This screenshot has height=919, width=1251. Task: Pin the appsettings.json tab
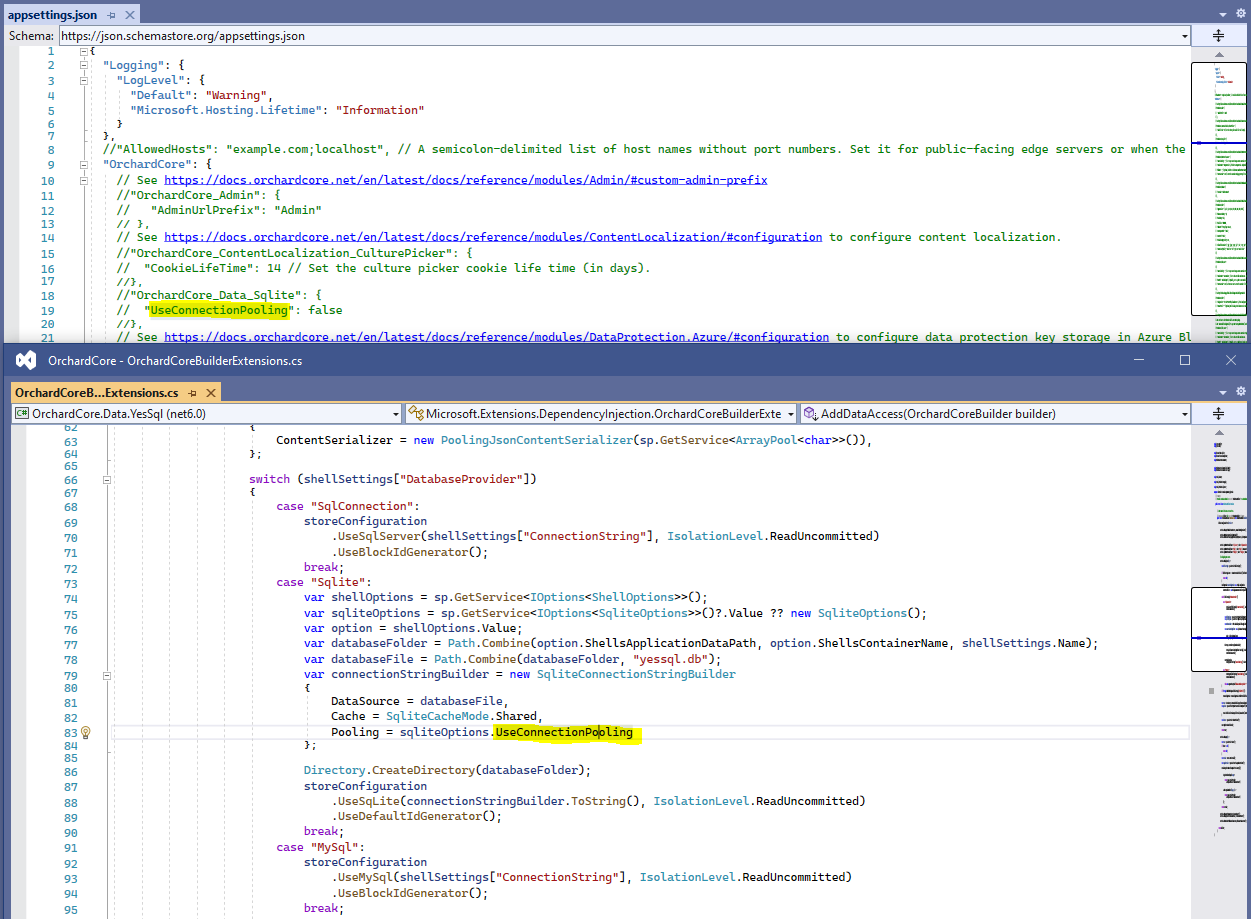111,16
